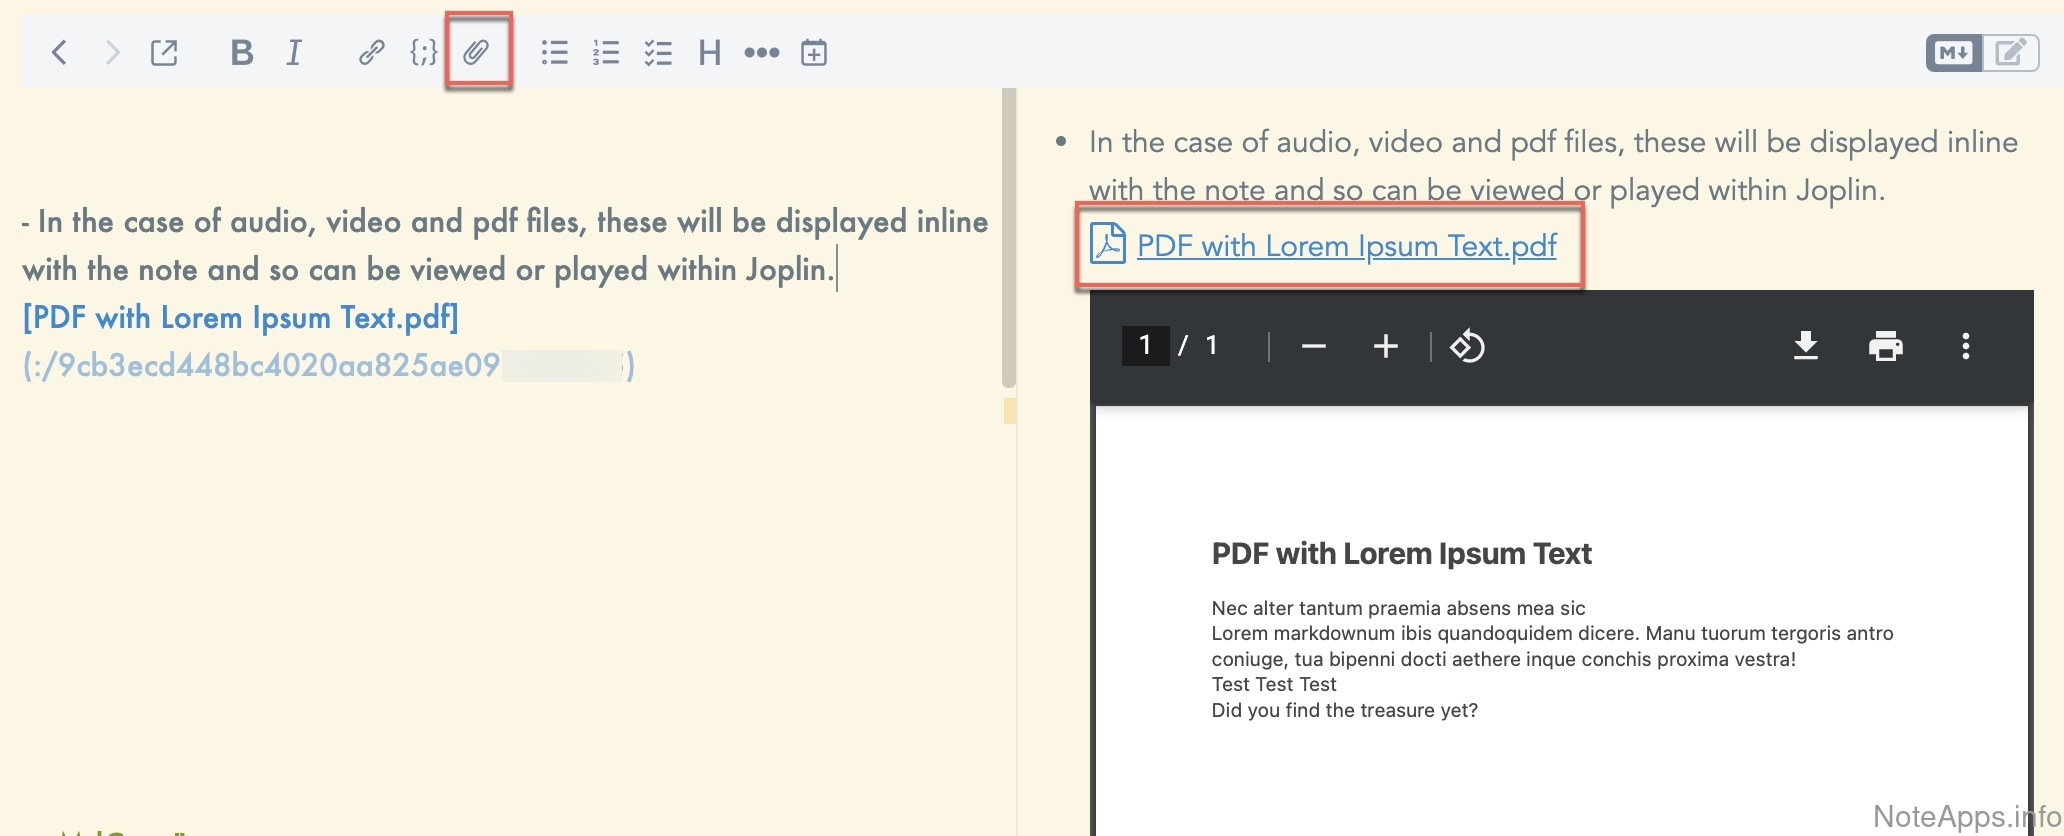
Task: Open the PDF with Lorem Ipsum Text.pdf link
Action: pos(1346,246)
